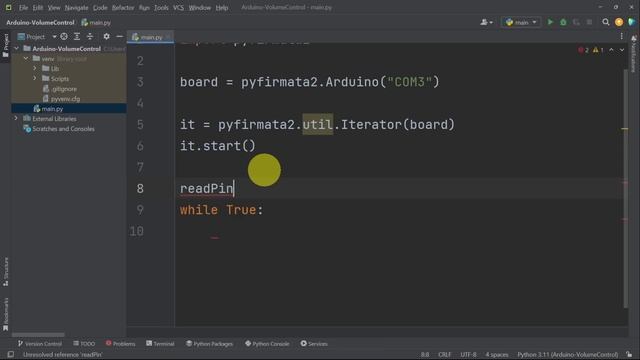Open the Run menu
This screenshot has width=640, height=360.
tap(144, 7)
